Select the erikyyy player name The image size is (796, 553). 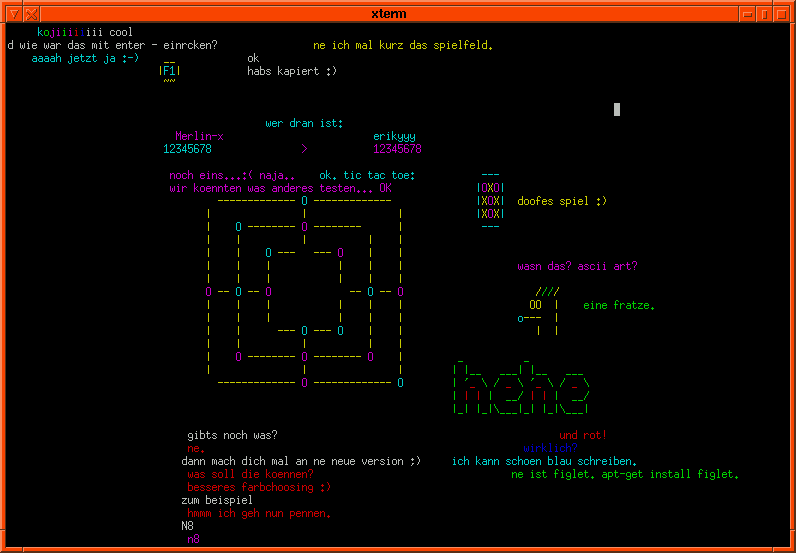(394, 136)
